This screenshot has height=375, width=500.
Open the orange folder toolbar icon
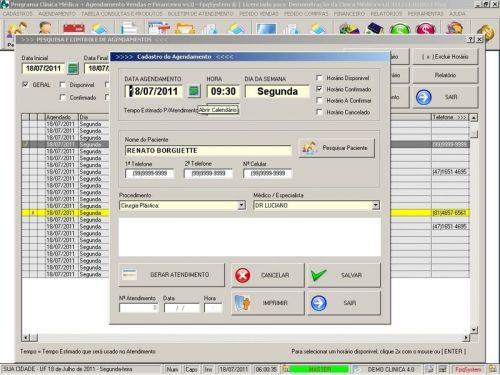(x=185, y=28)
